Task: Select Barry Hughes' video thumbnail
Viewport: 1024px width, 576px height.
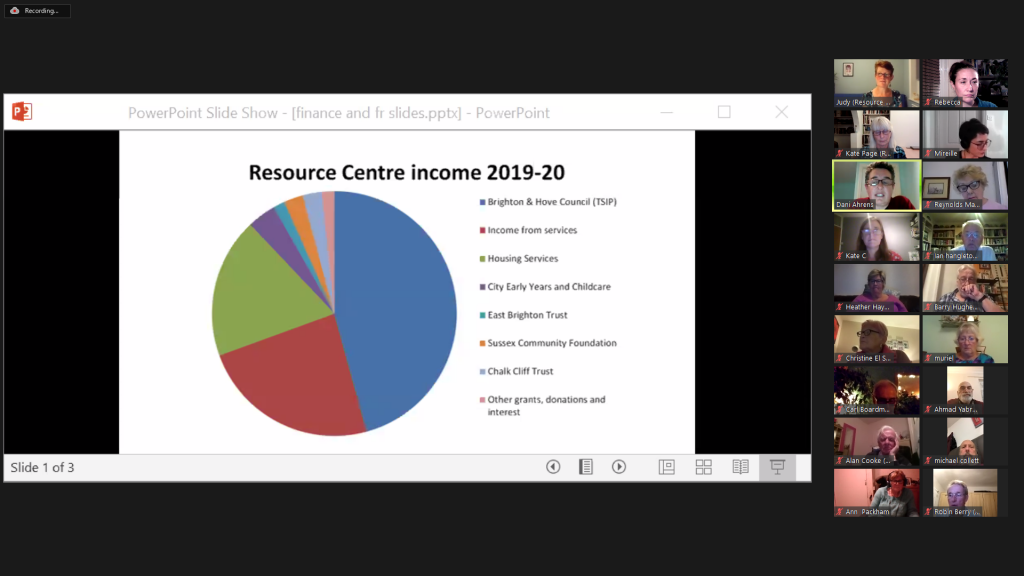Action: tap(965, 288)
